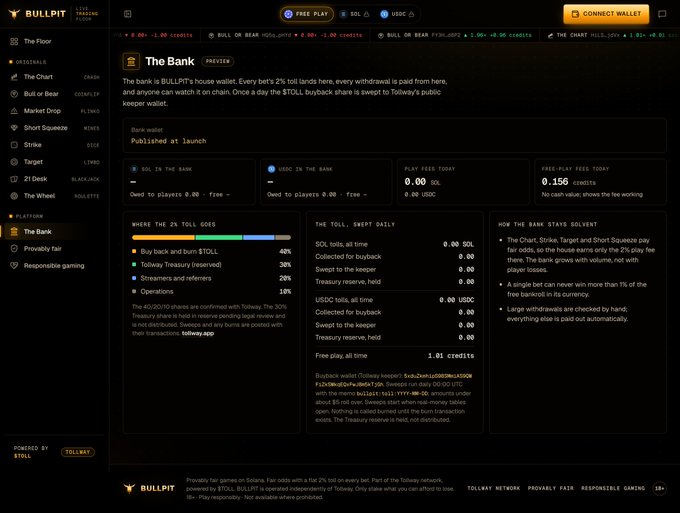Click the CONNECT WALLET button

pyautogui.click(x=606, y=14)
